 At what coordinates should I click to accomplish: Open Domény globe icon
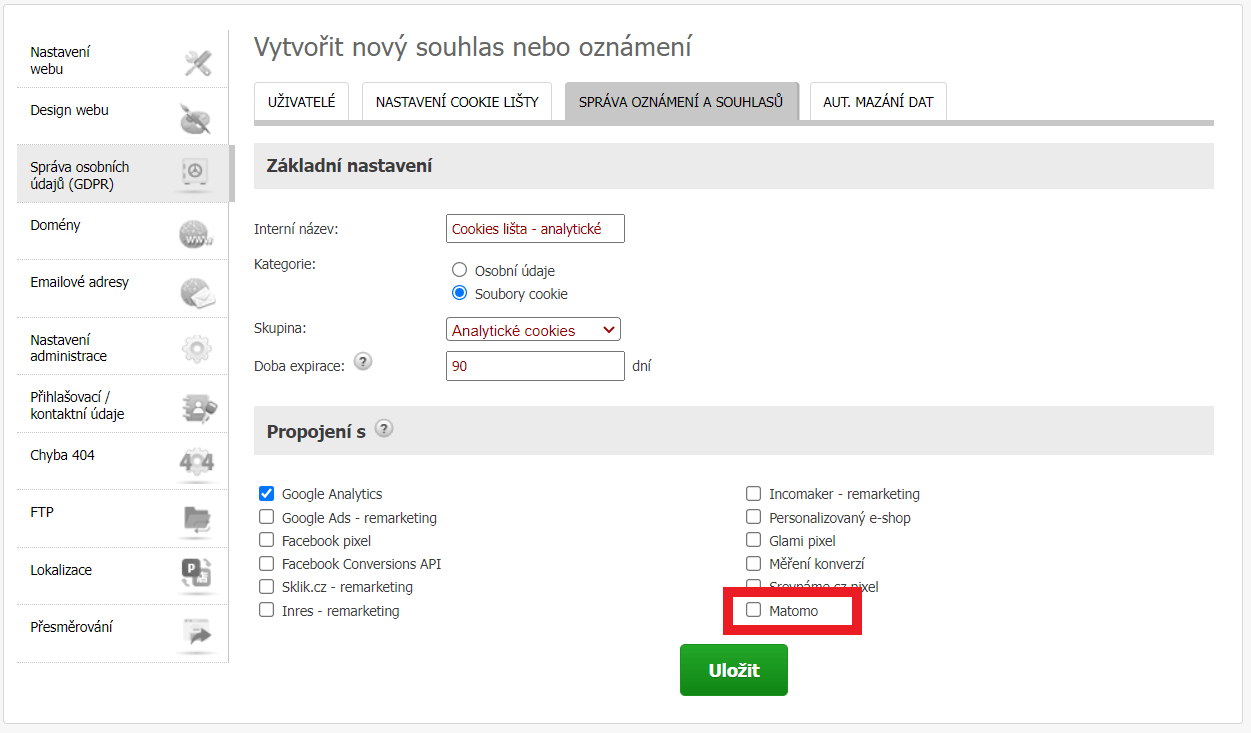tap(196, 235)
